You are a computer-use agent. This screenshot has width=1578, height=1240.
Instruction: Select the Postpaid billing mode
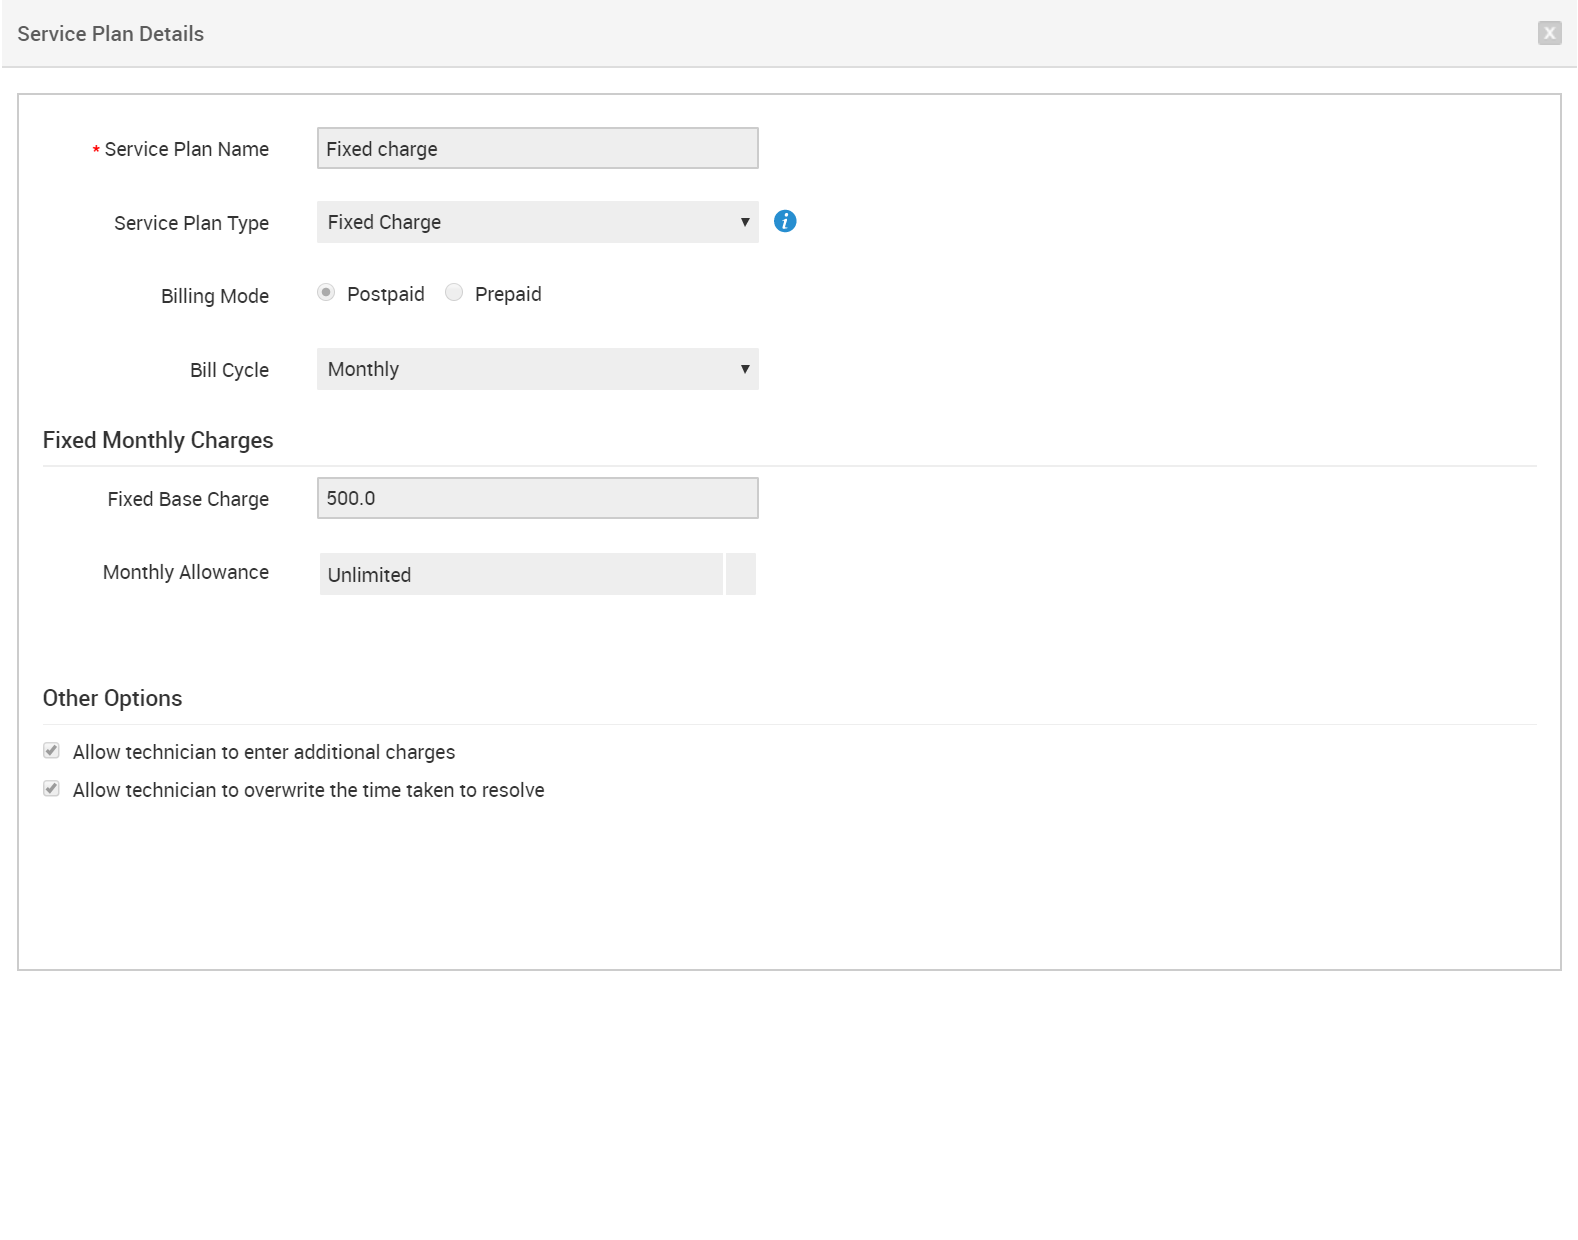tap(326, 293)
